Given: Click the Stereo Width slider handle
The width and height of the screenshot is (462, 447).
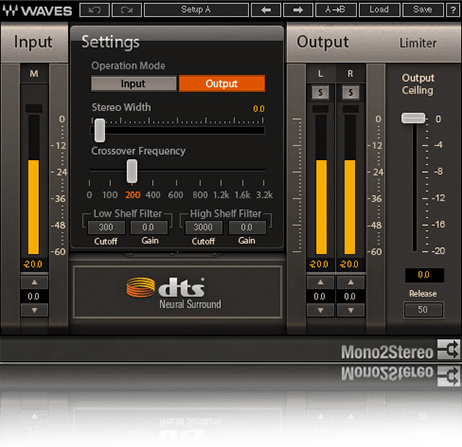Looking at the screenshot, I should click(x=100, y=130).
